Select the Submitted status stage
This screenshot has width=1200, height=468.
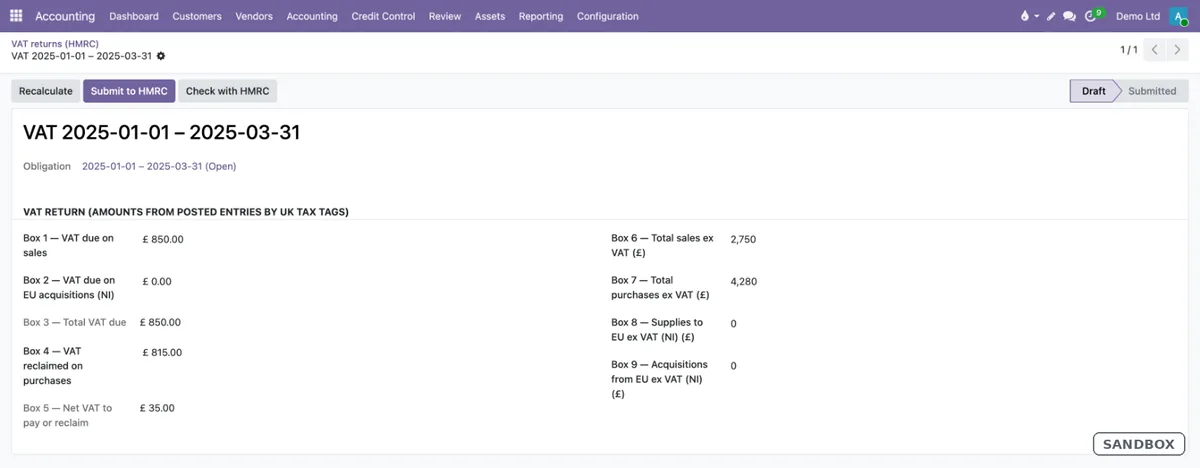click(x=1152, y=91)
